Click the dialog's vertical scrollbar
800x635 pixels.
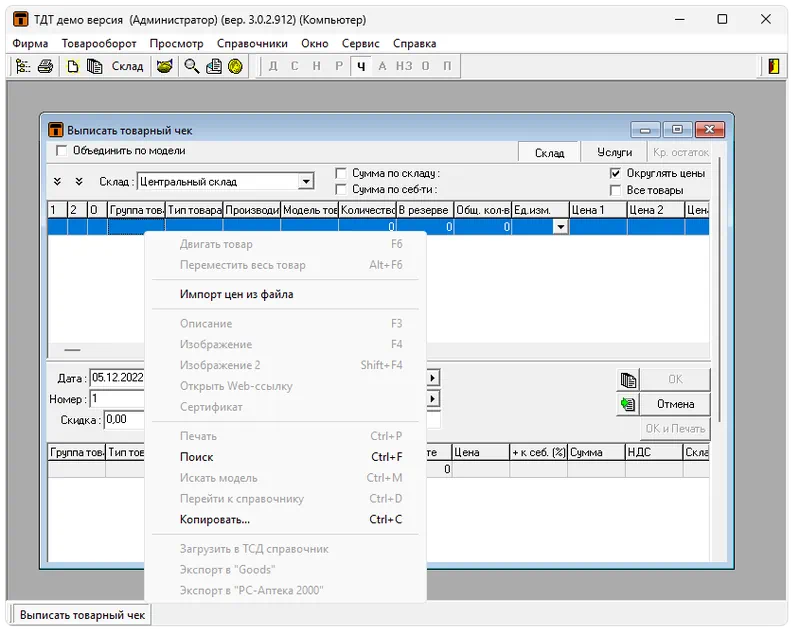tap(719, 289)
